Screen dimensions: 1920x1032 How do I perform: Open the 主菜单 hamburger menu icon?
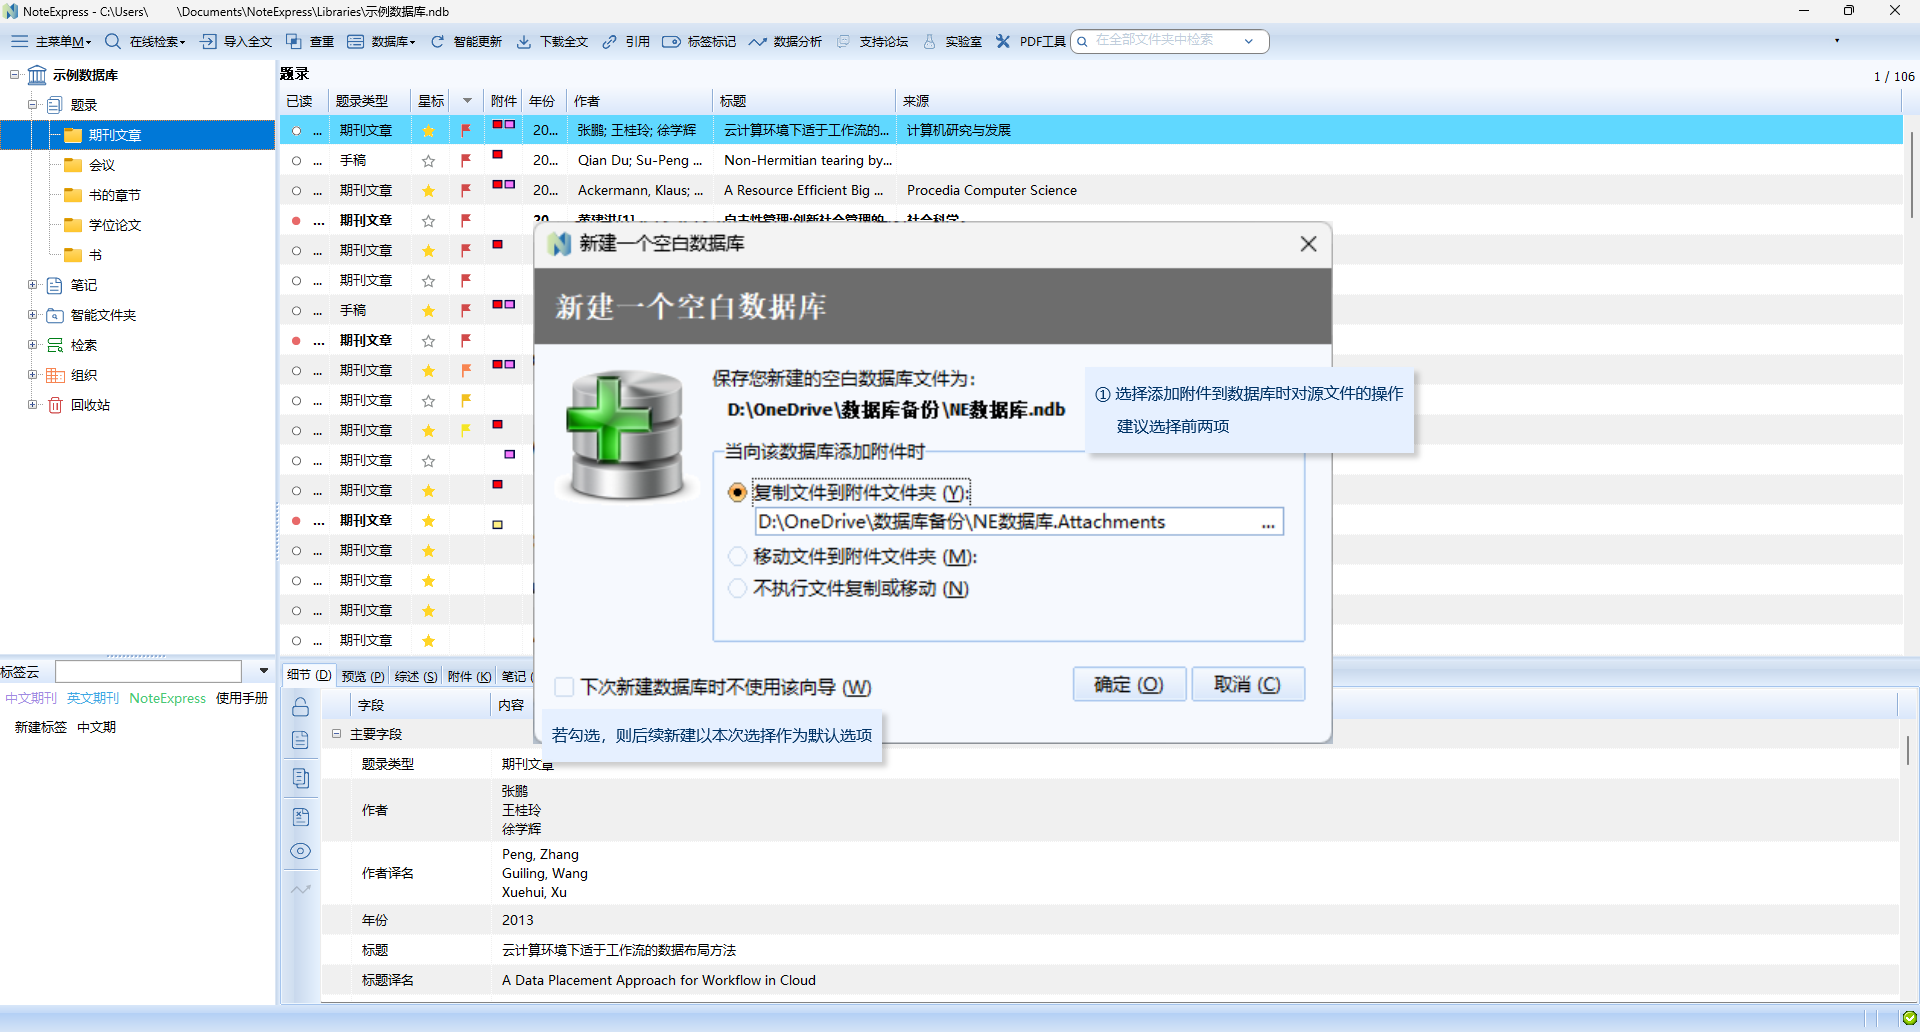coord(19,41)
